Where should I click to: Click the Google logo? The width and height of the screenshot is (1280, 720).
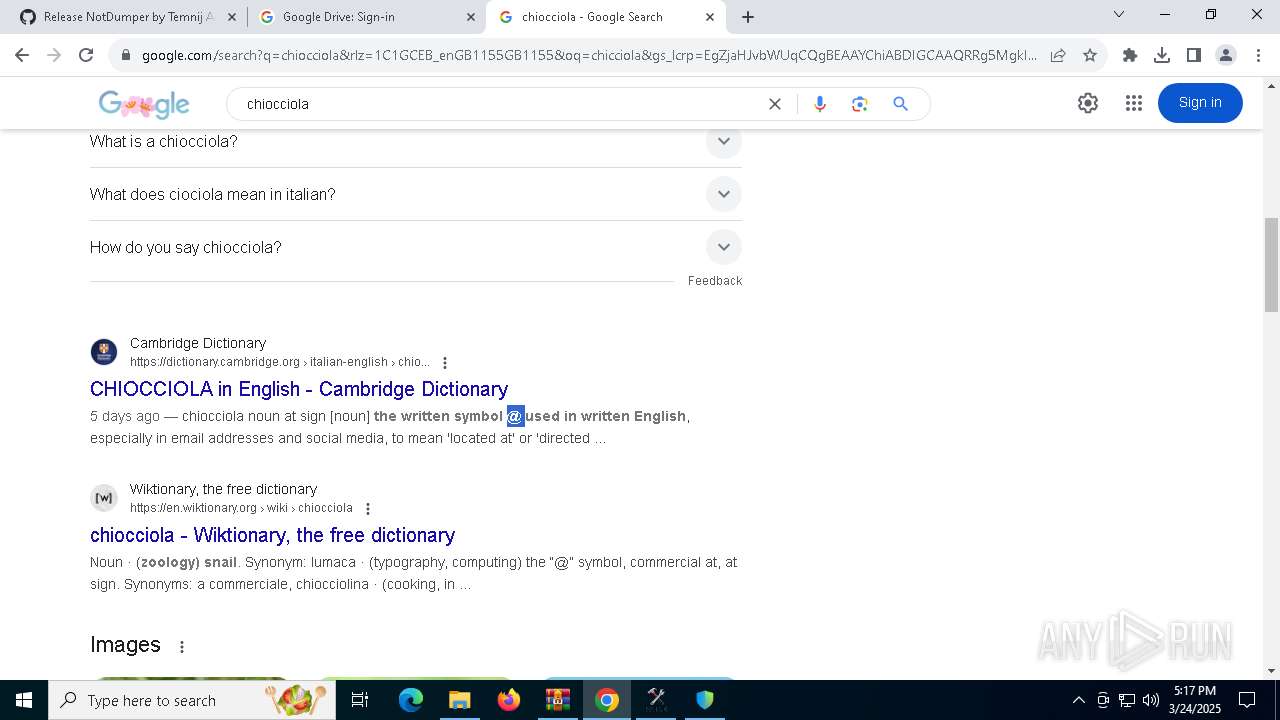[144, 104]
